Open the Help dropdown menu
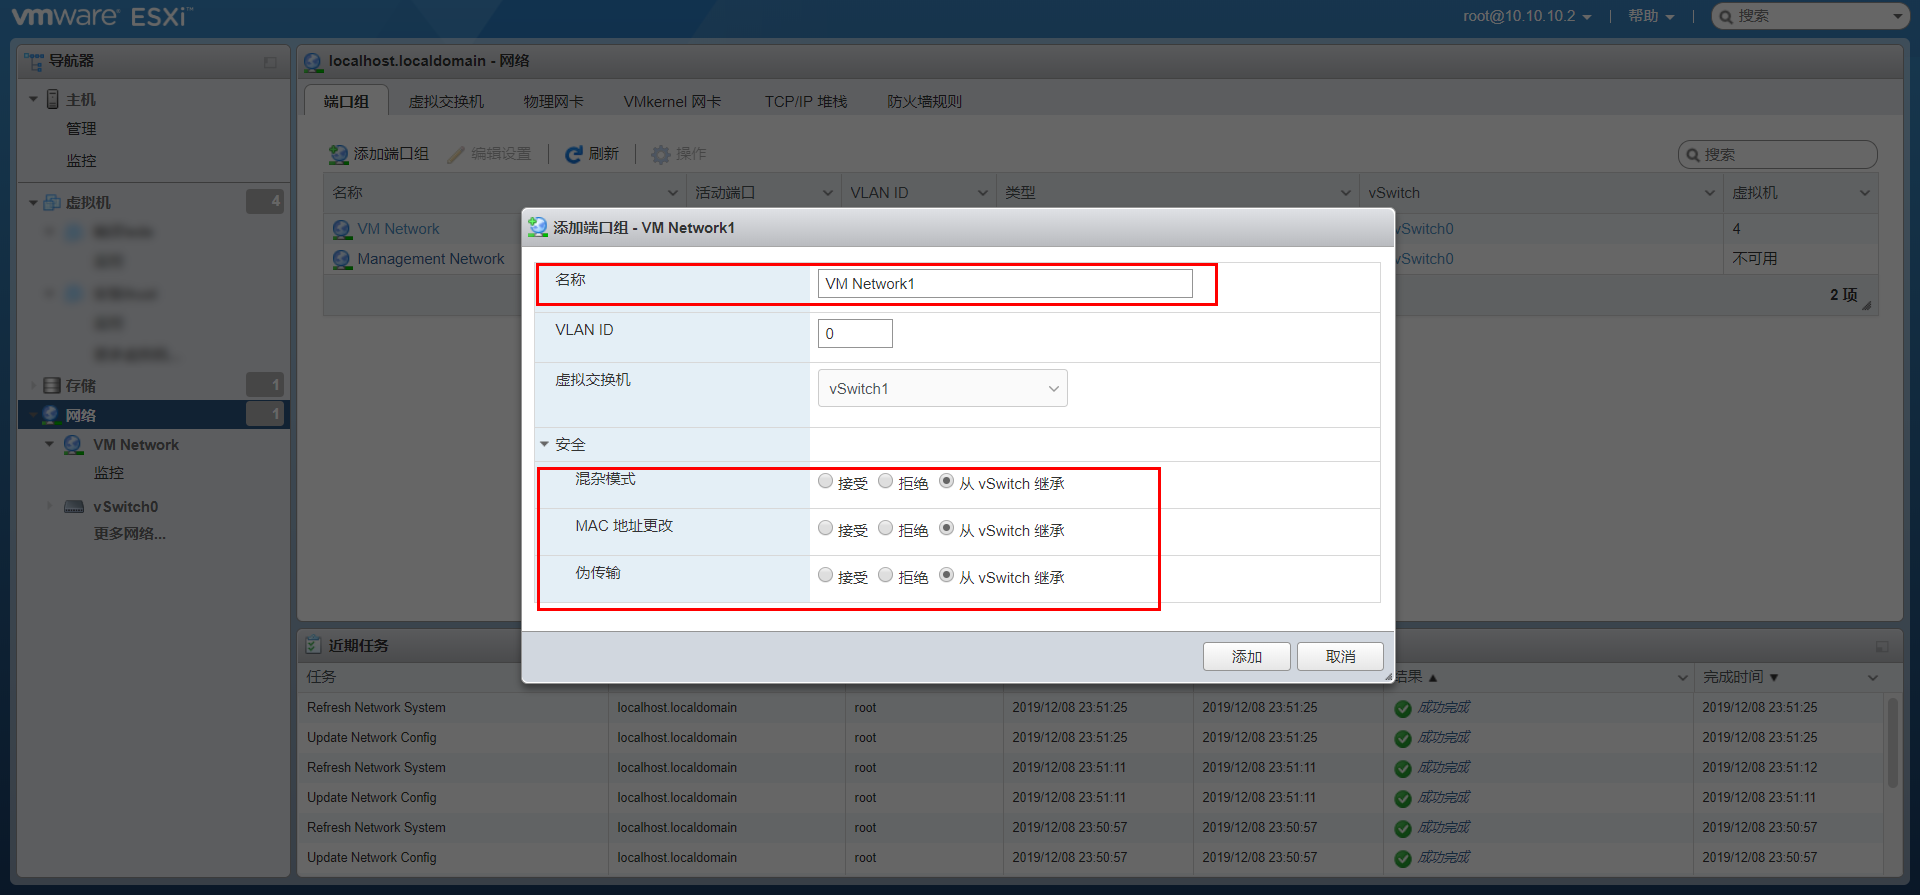 [1651, 16]
